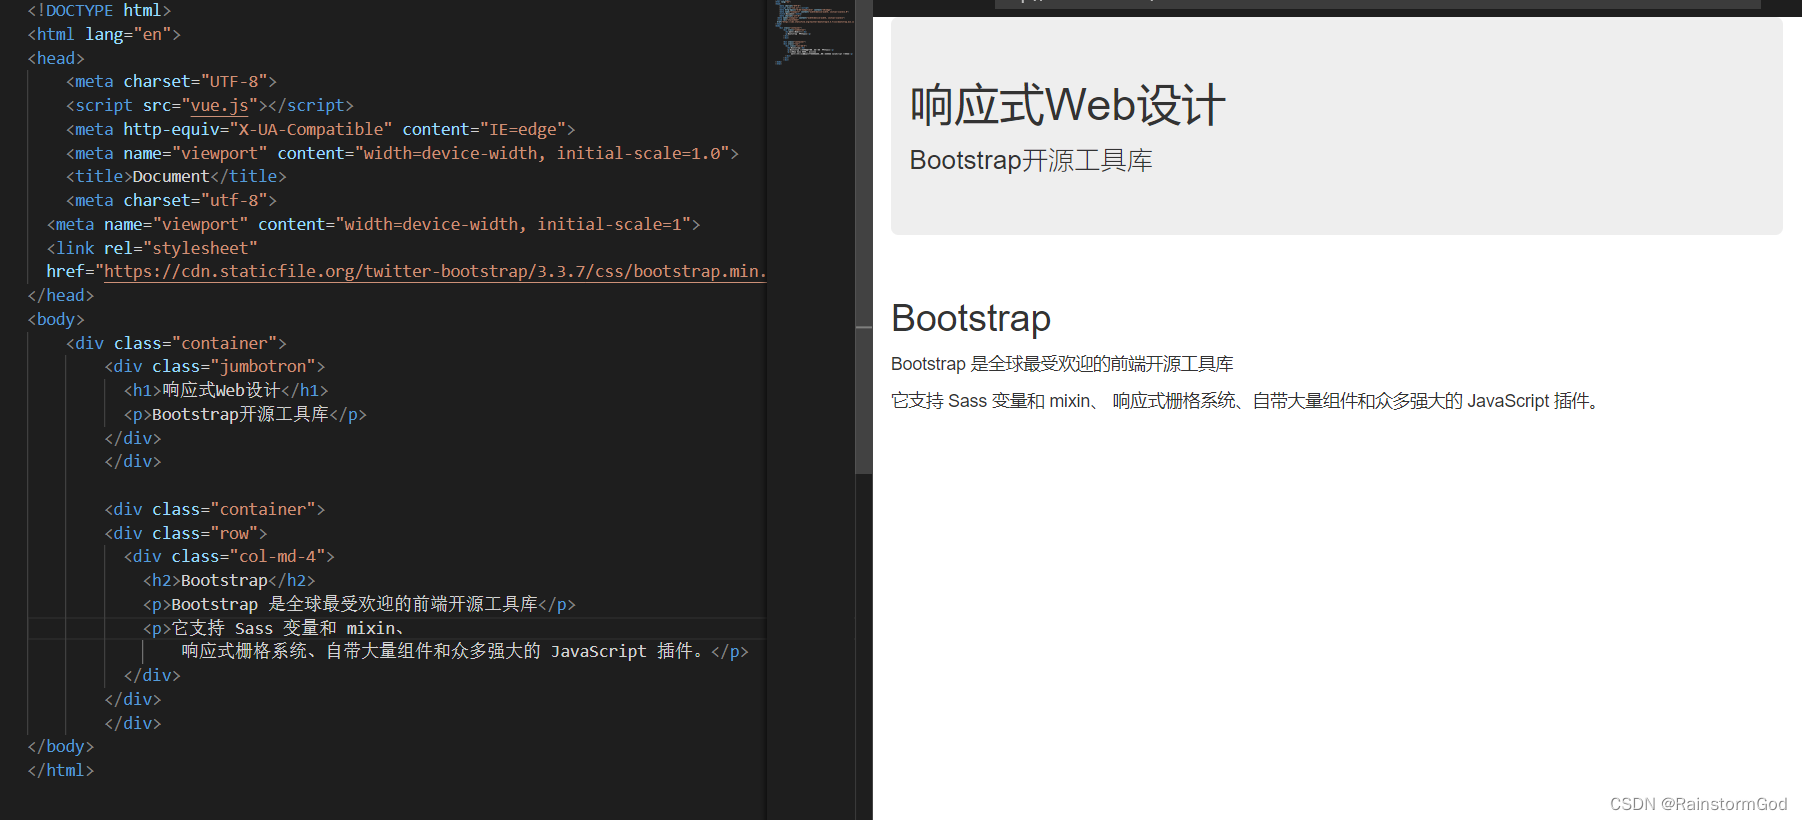Click the meta charset="UTF-8" uppercase line
This screenshot has width=1802, height=820.
[171, 81]
